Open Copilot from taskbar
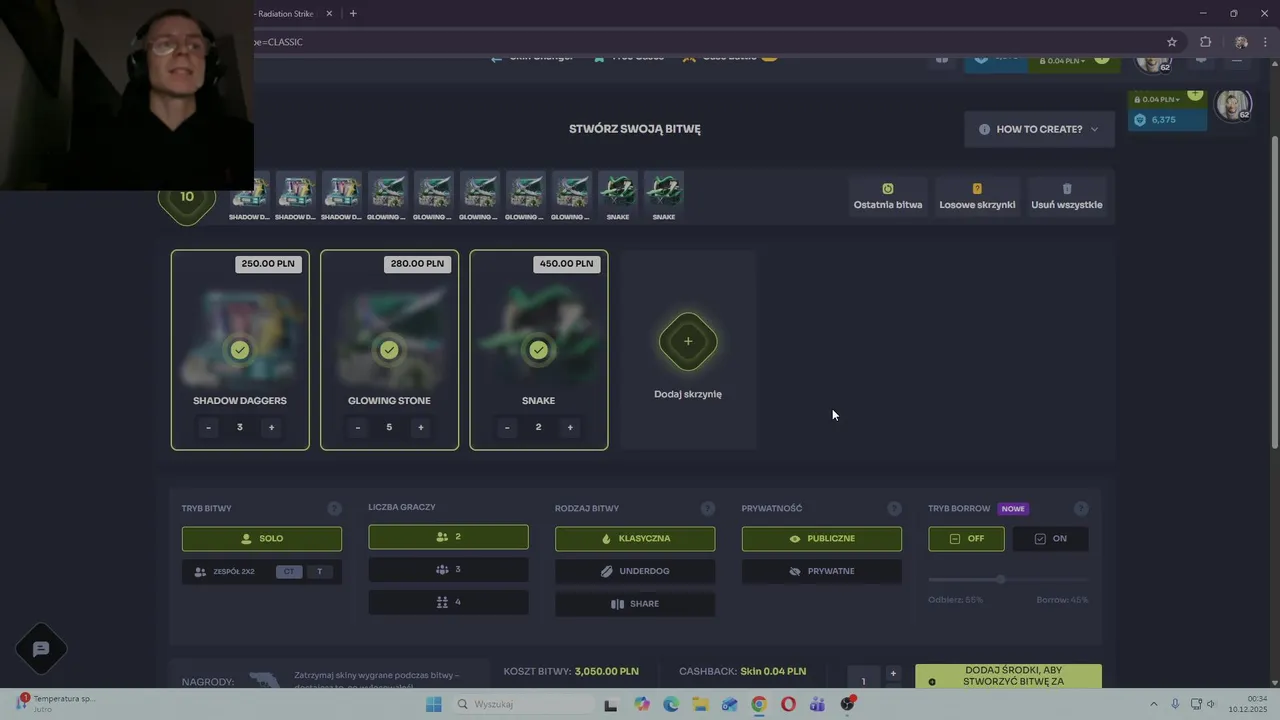Viewport: 1280px width, 720px height. pos(641,705)
